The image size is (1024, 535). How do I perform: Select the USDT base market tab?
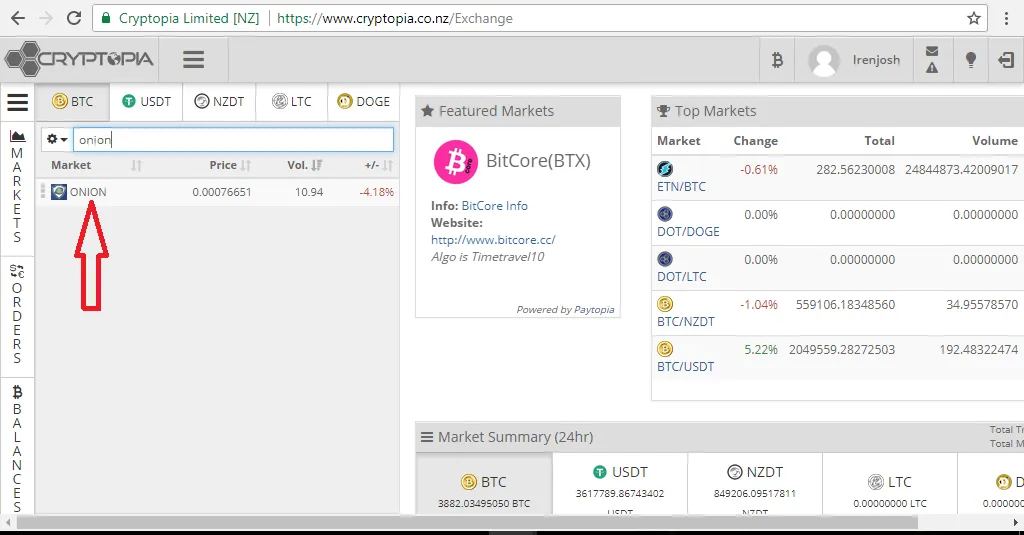146,101
